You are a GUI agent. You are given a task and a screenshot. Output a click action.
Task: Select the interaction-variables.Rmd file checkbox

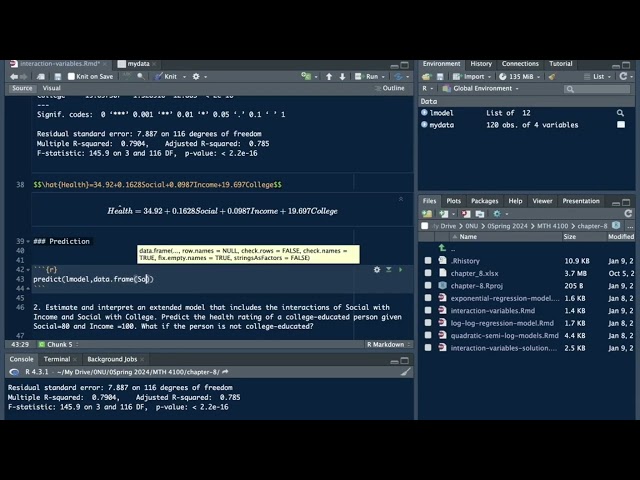pos(428,310)
